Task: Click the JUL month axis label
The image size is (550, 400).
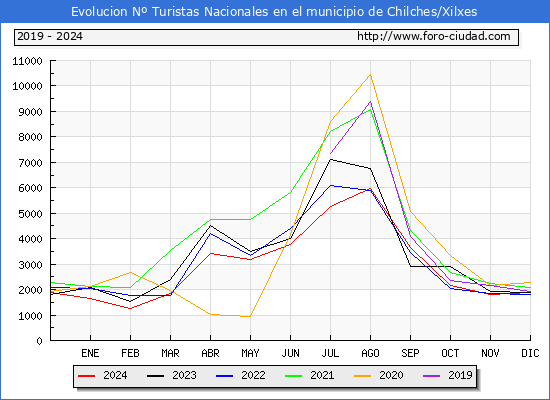Action: (330, 353)
